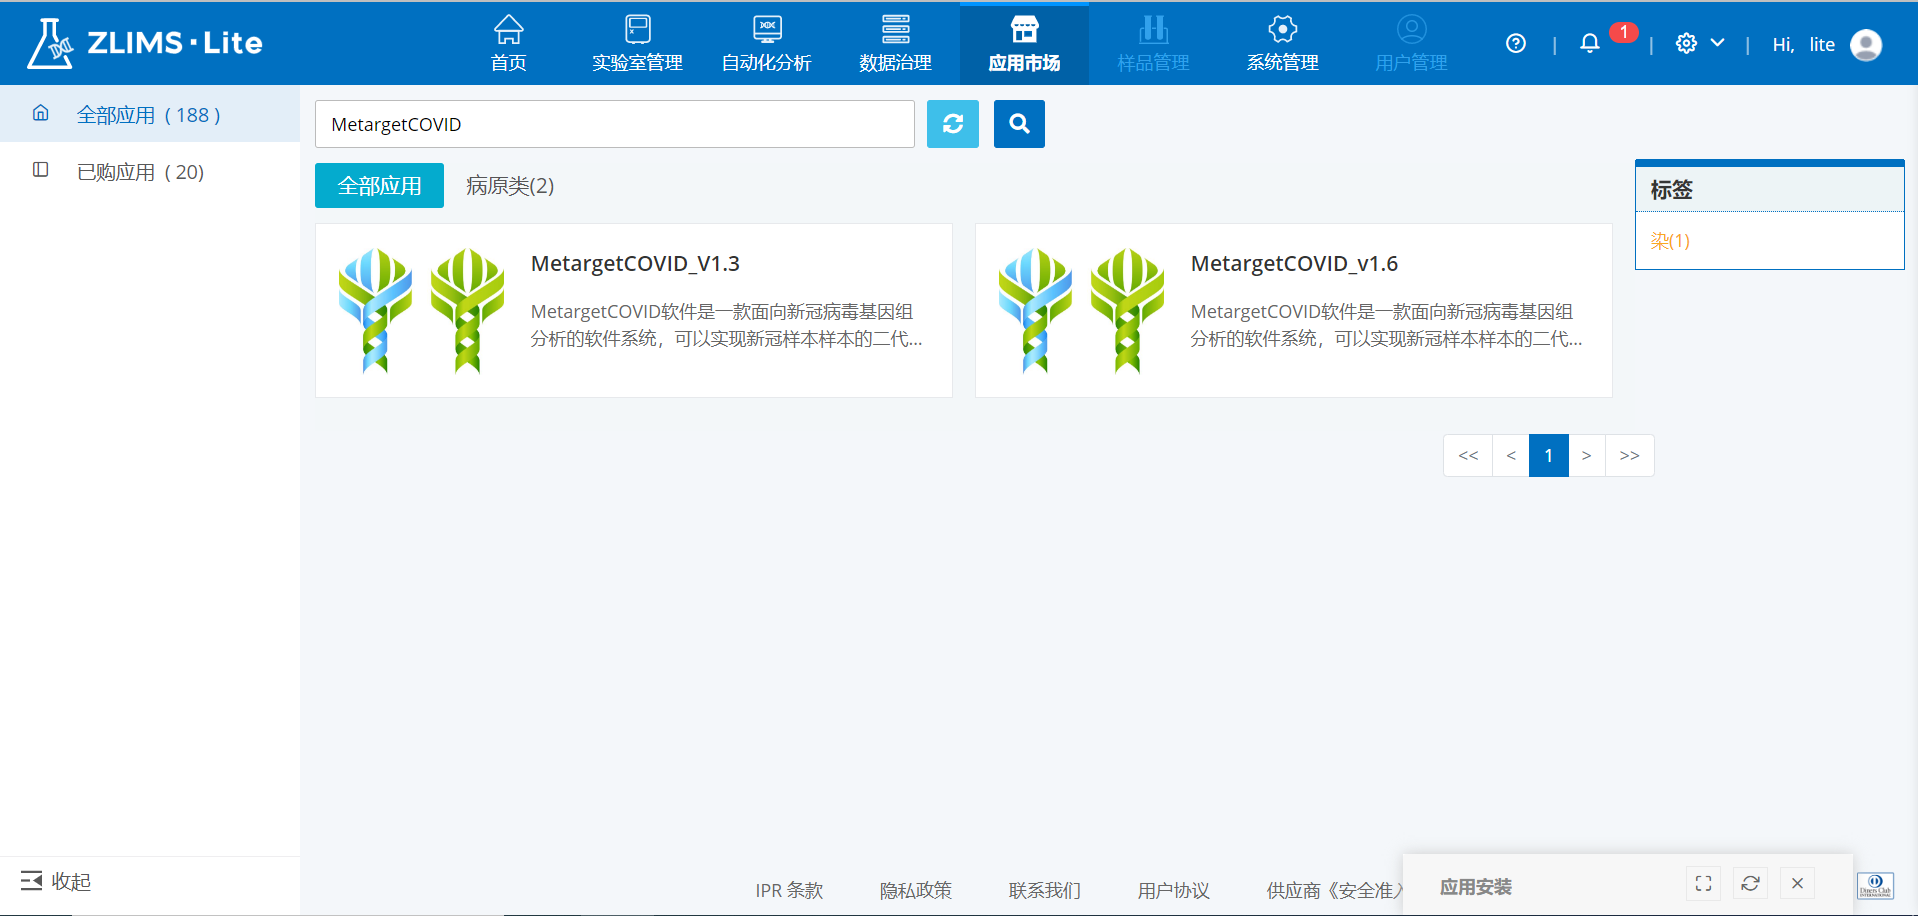
Task: Open 数据治理 data governance tab
Action: point(895,43)
